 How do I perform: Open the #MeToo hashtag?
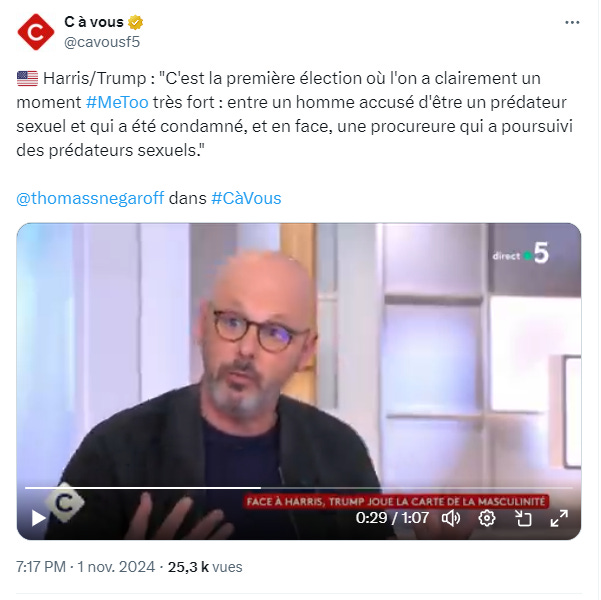click(x=117, y=102)
